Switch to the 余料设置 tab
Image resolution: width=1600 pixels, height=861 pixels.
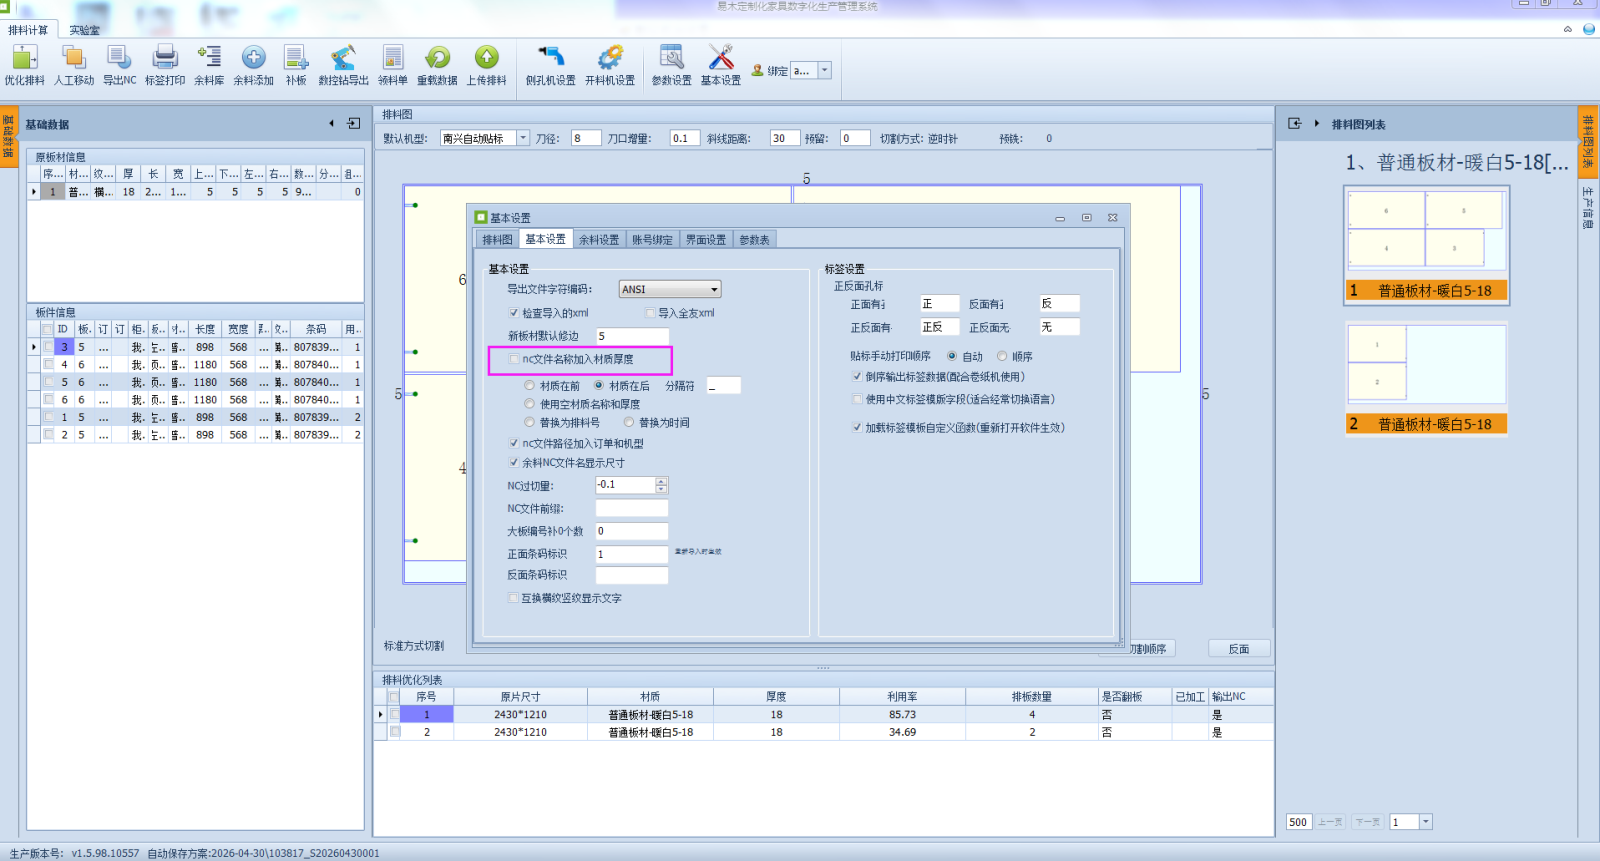pos(599,240)
